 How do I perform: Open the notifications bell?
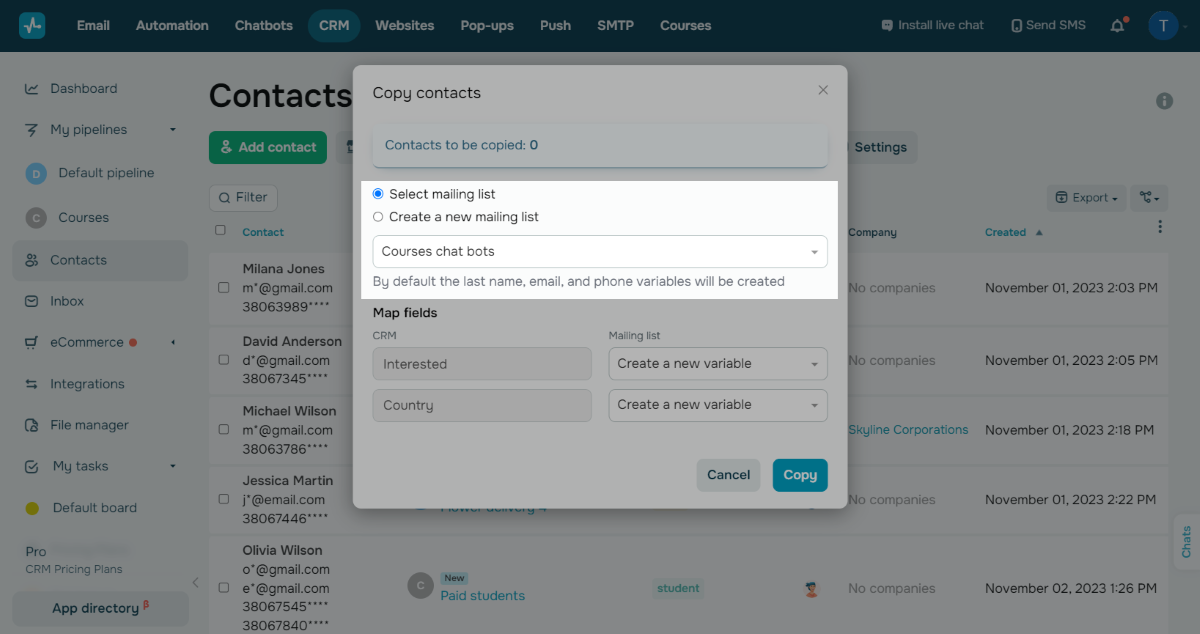pos(1118,26)
